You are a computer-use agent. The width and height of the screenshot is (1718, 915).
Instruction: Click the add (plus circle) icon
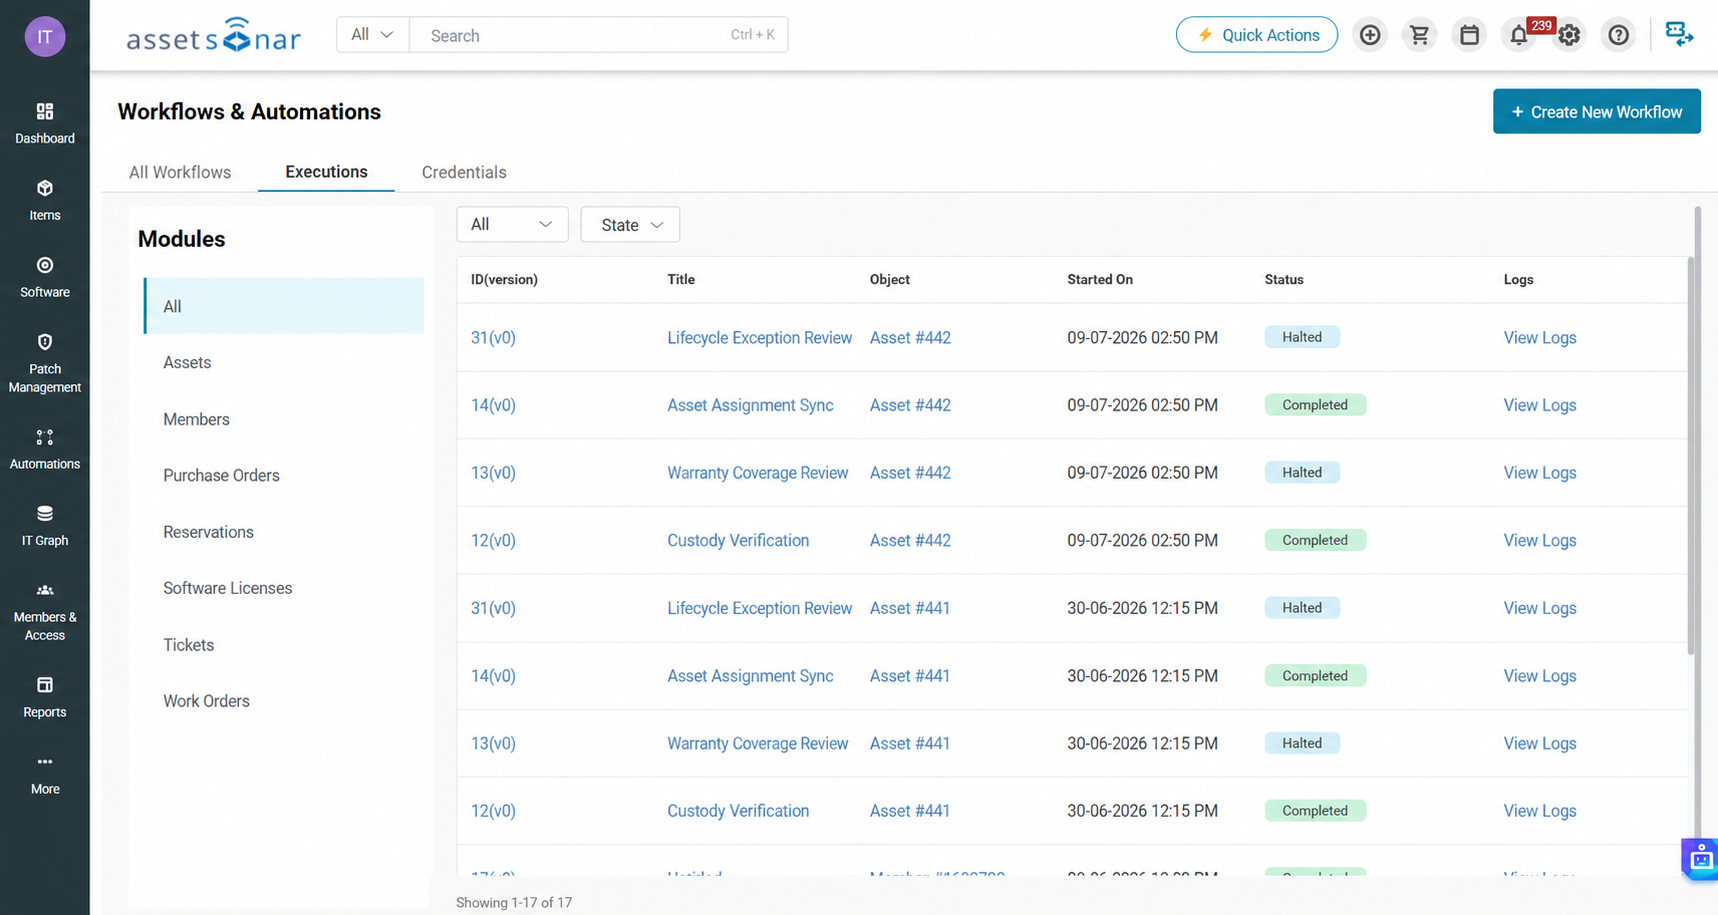pos(1369,35)
